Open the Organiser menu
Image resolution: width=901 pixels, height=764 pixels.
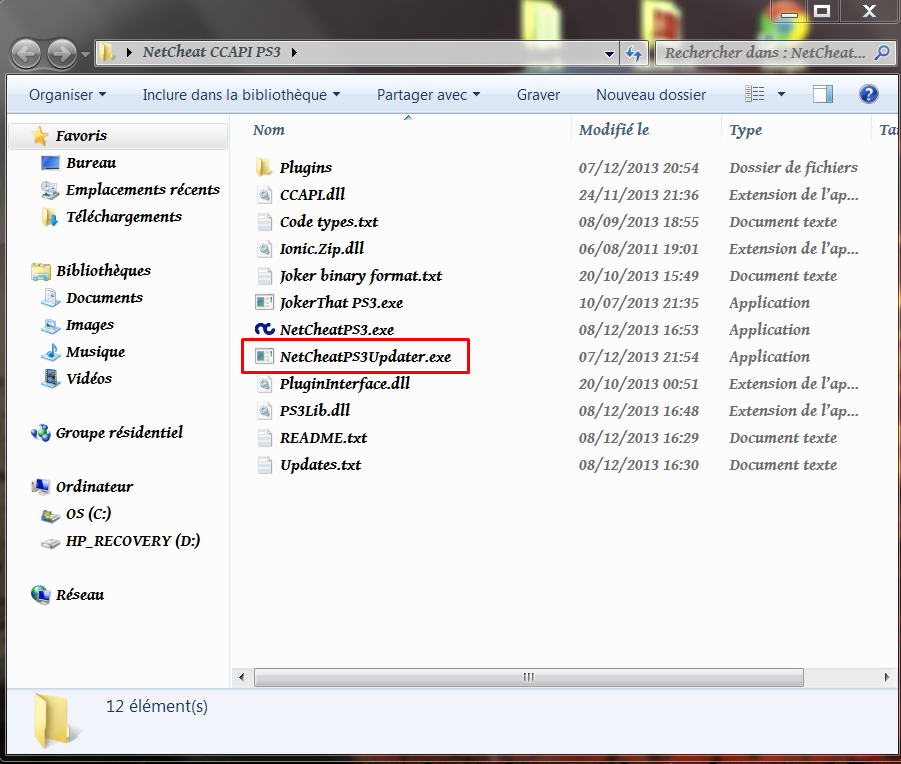[67, 95]
